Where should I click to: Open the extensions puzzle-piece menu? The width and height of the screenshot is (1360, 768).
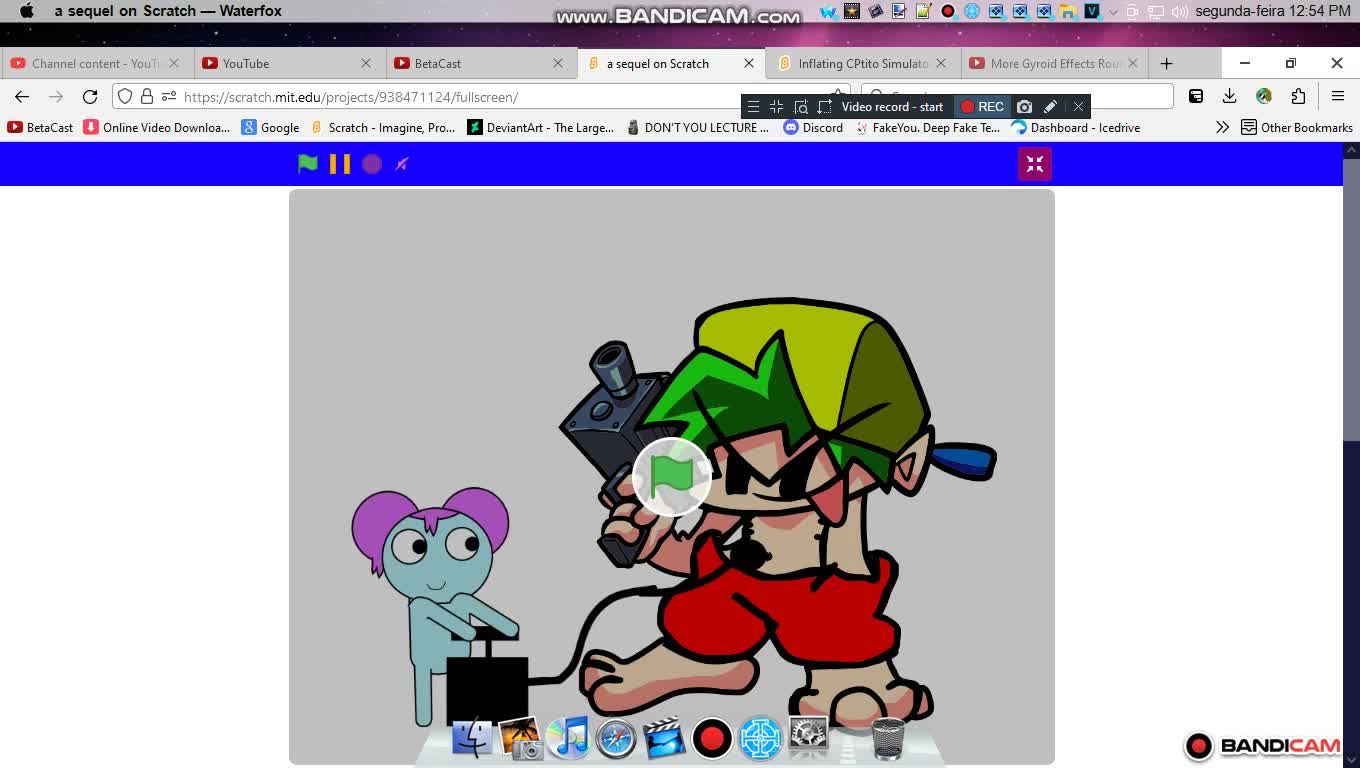1298,96
